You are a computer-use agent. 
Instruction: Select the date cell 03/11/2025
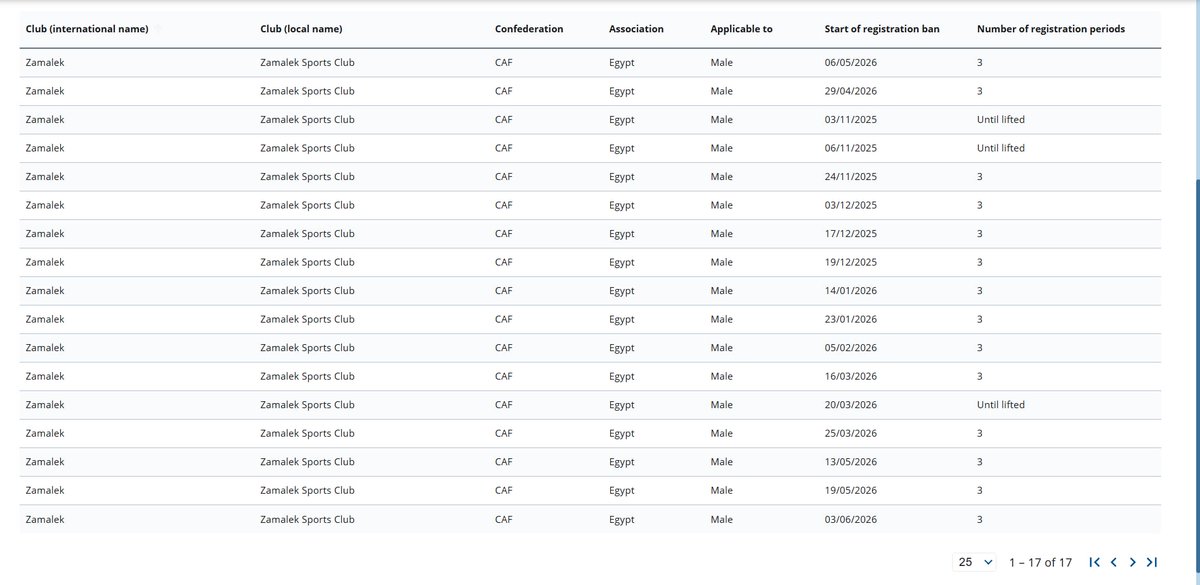(x=851, y=120)
